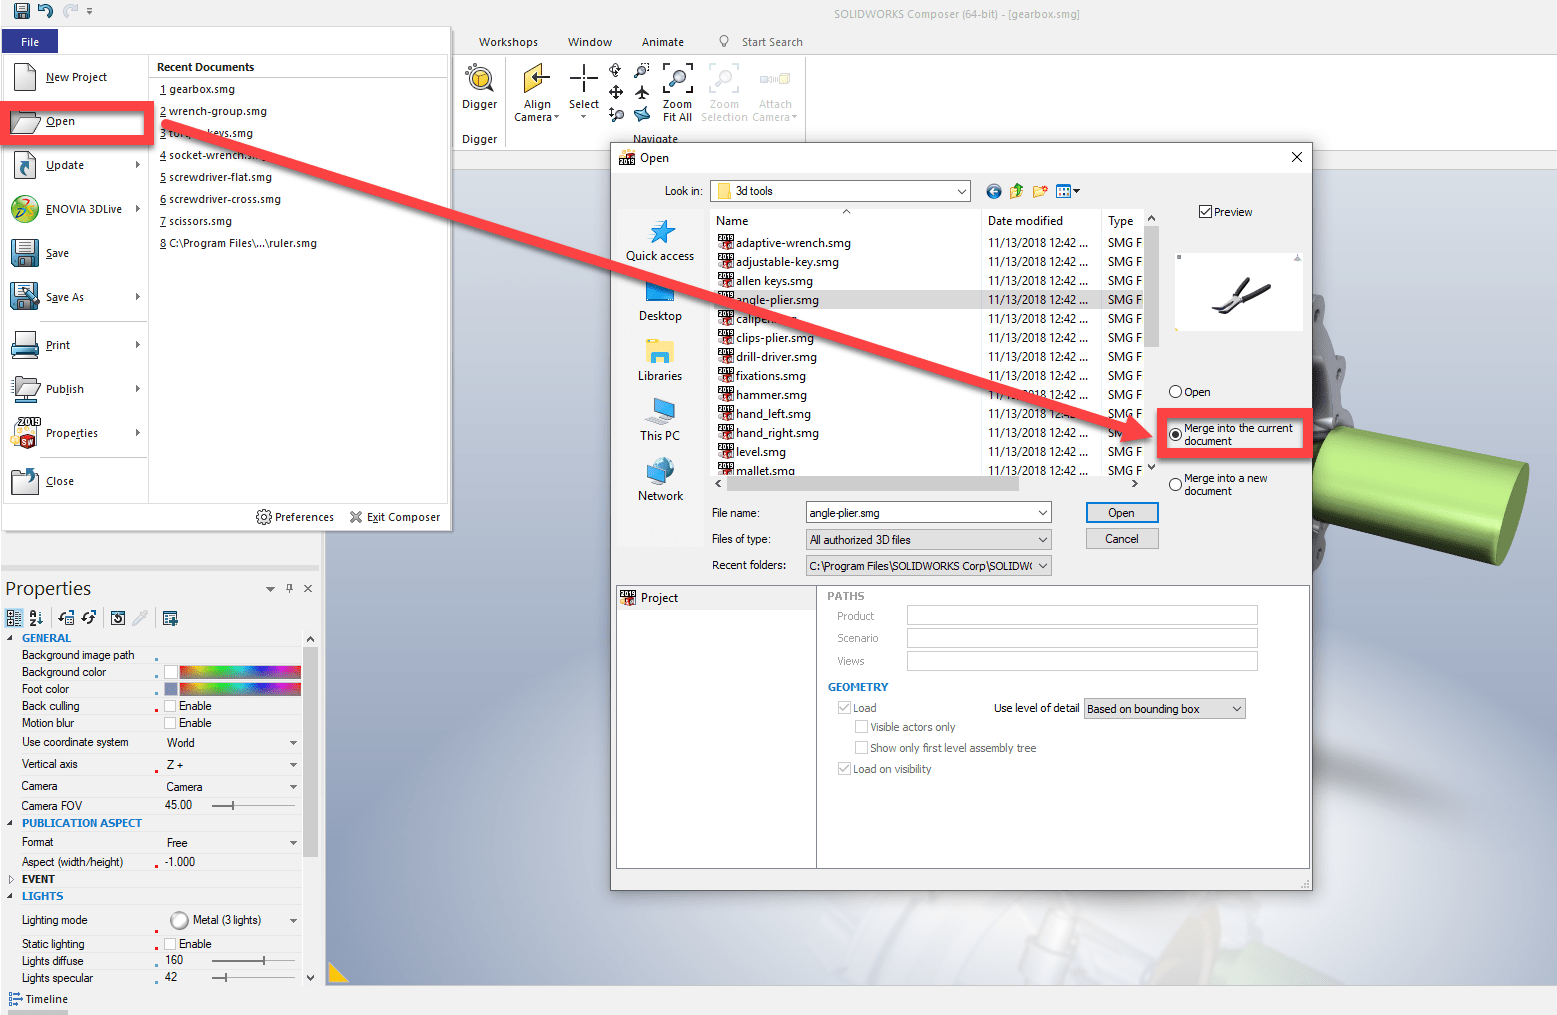Image resolution: width=1557 pixels, height=1015 pixels.
Task: Click the Preferences gear icon
Action: pyautogui.click(x=264, y=517)
